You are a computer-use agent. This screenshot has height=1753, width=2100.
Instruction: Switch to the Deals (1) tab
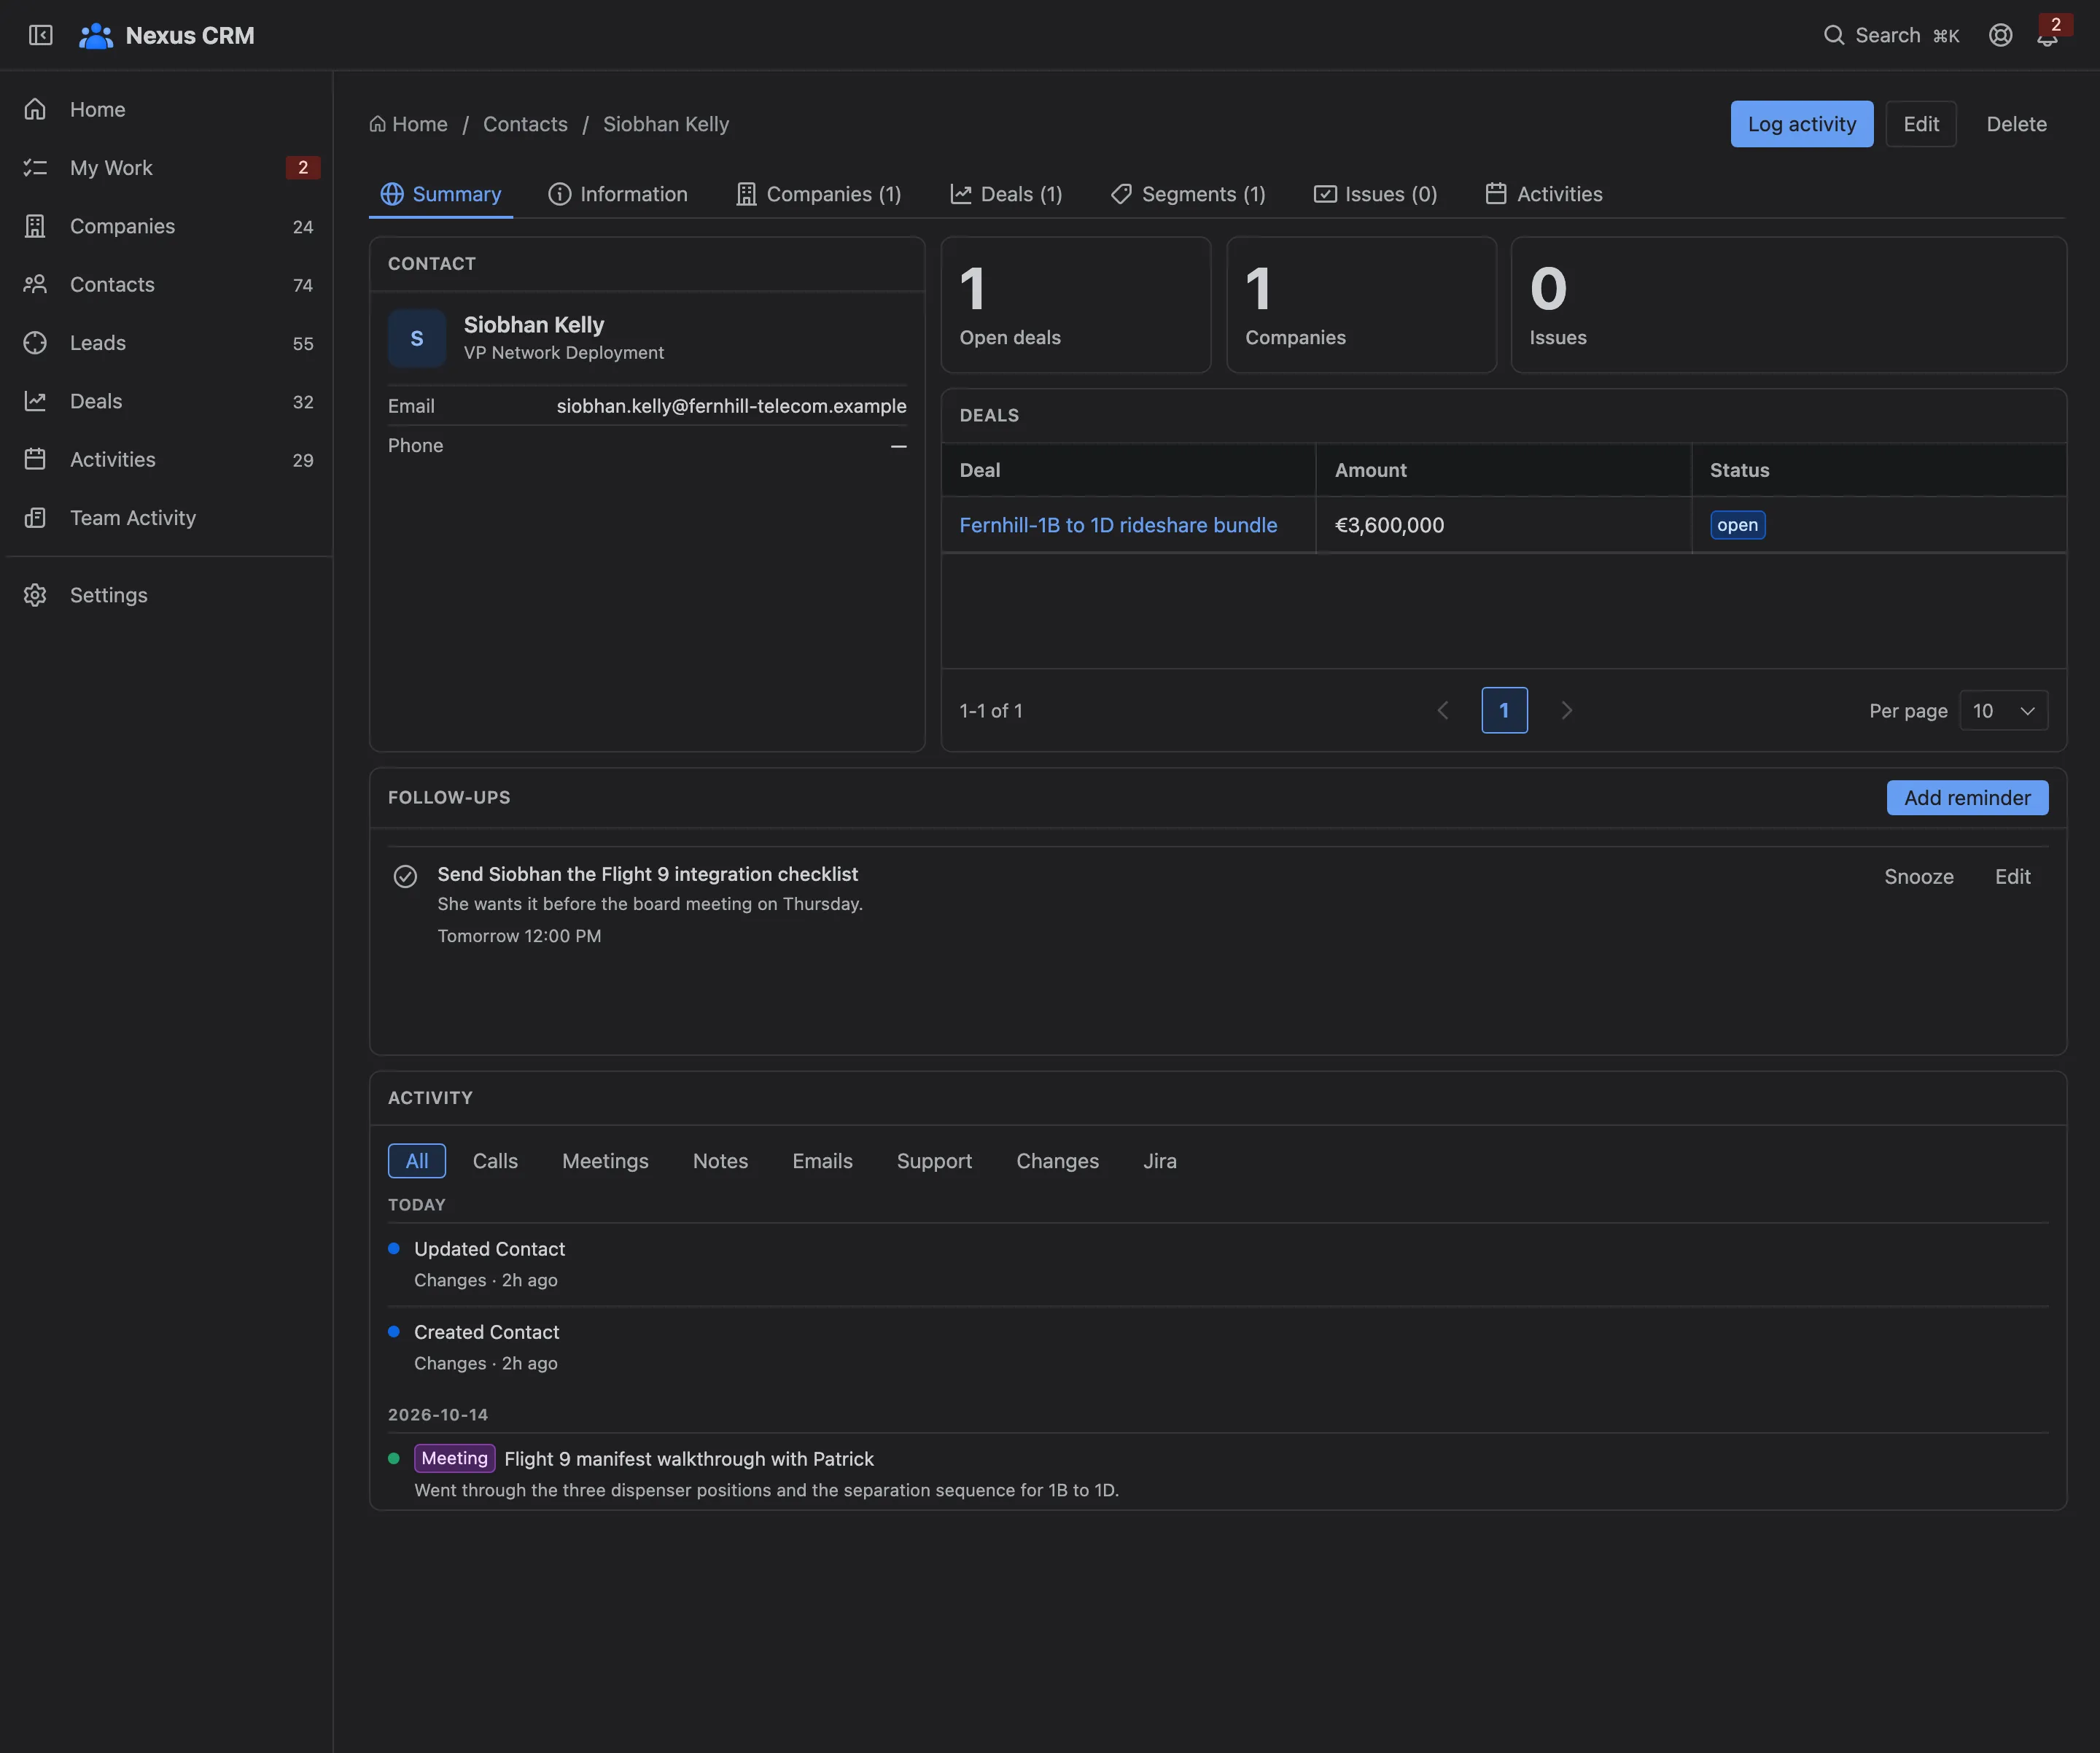pos(1006,194)
